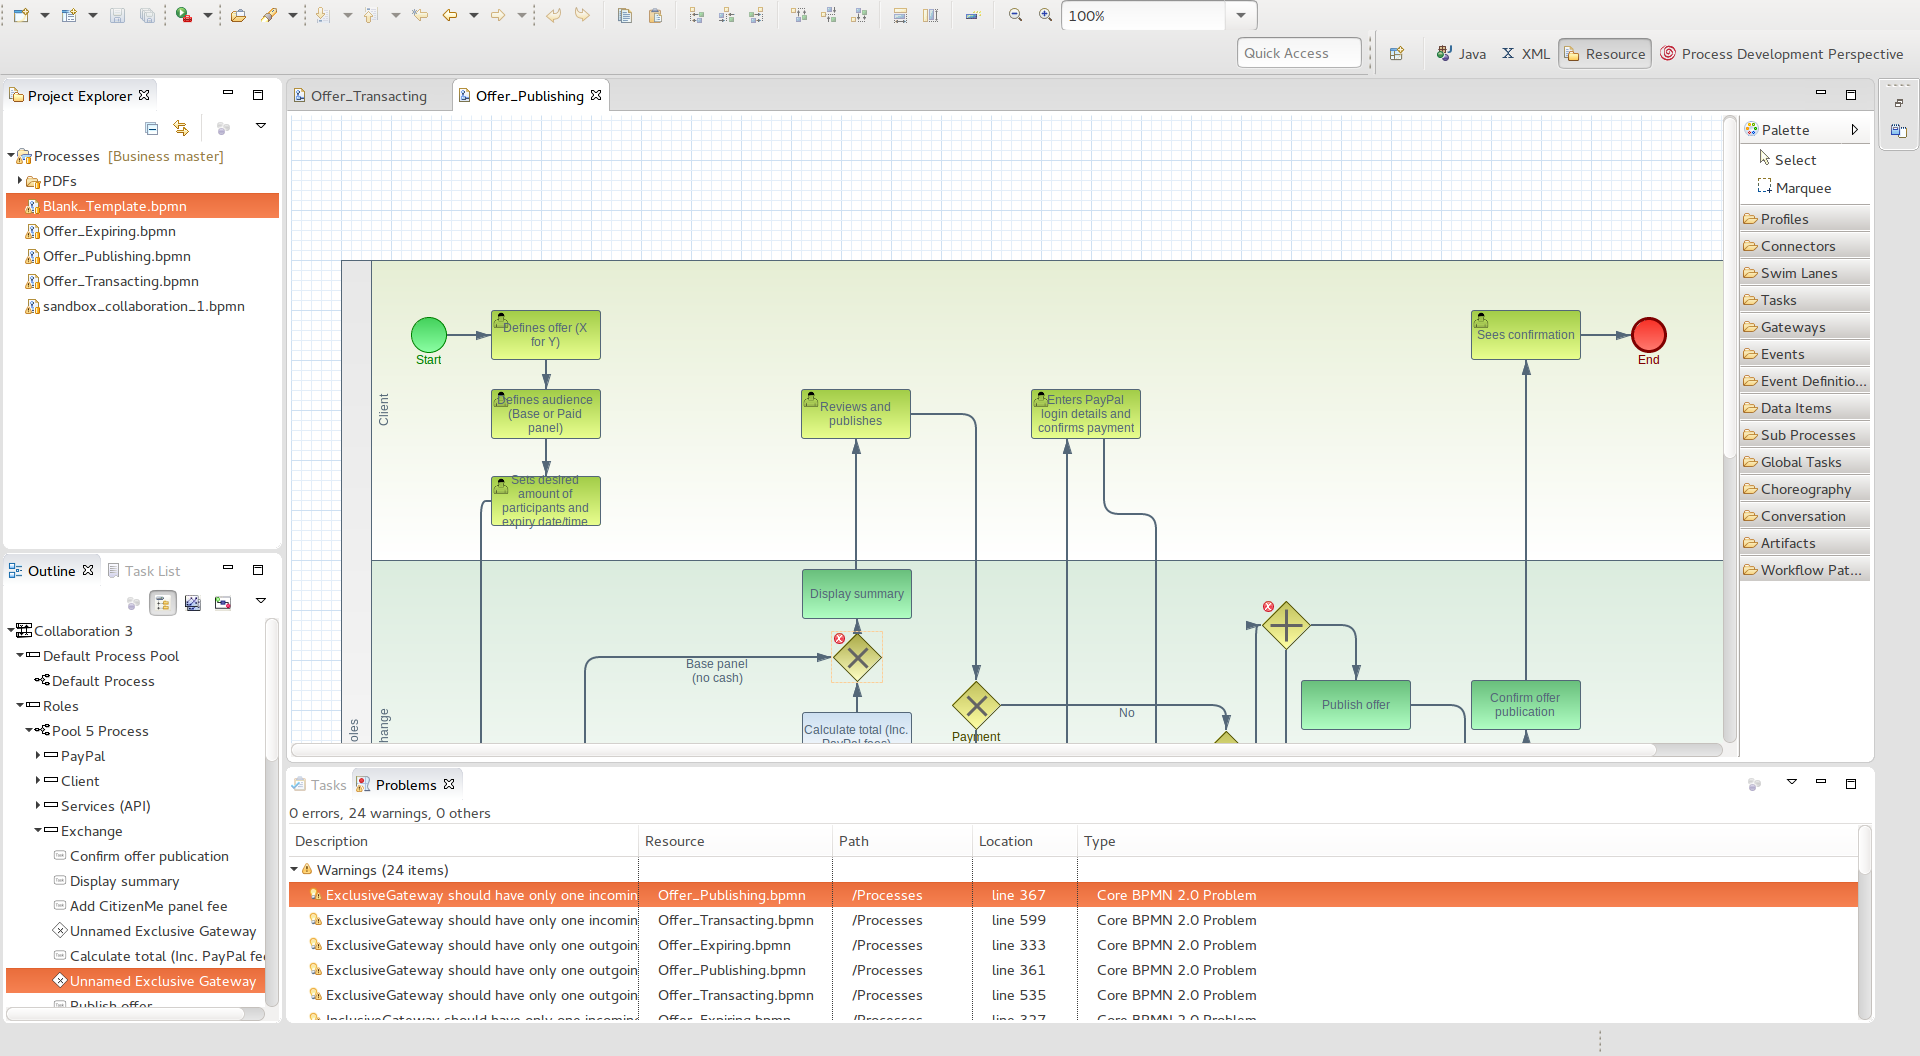Click the Problems panel vertical scrollbar
The width and height of the screenshot is (1920, 1056).
[x=1864, y=850]
